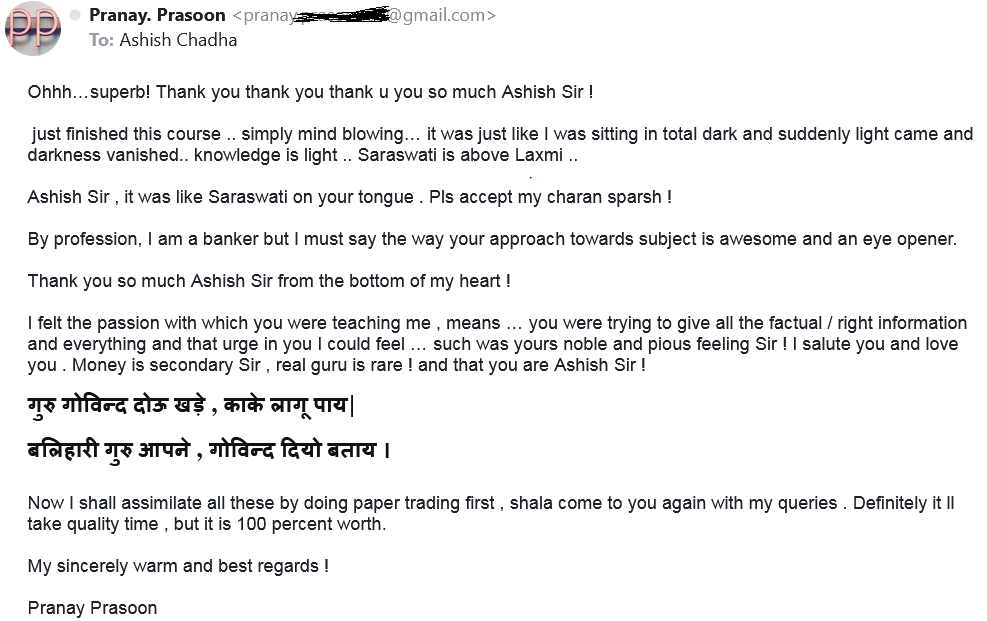Click the 'Now I shall assimilate' sentence
Image resolution: width=987 pixels, height=621 pixels.
coord(490,503)
